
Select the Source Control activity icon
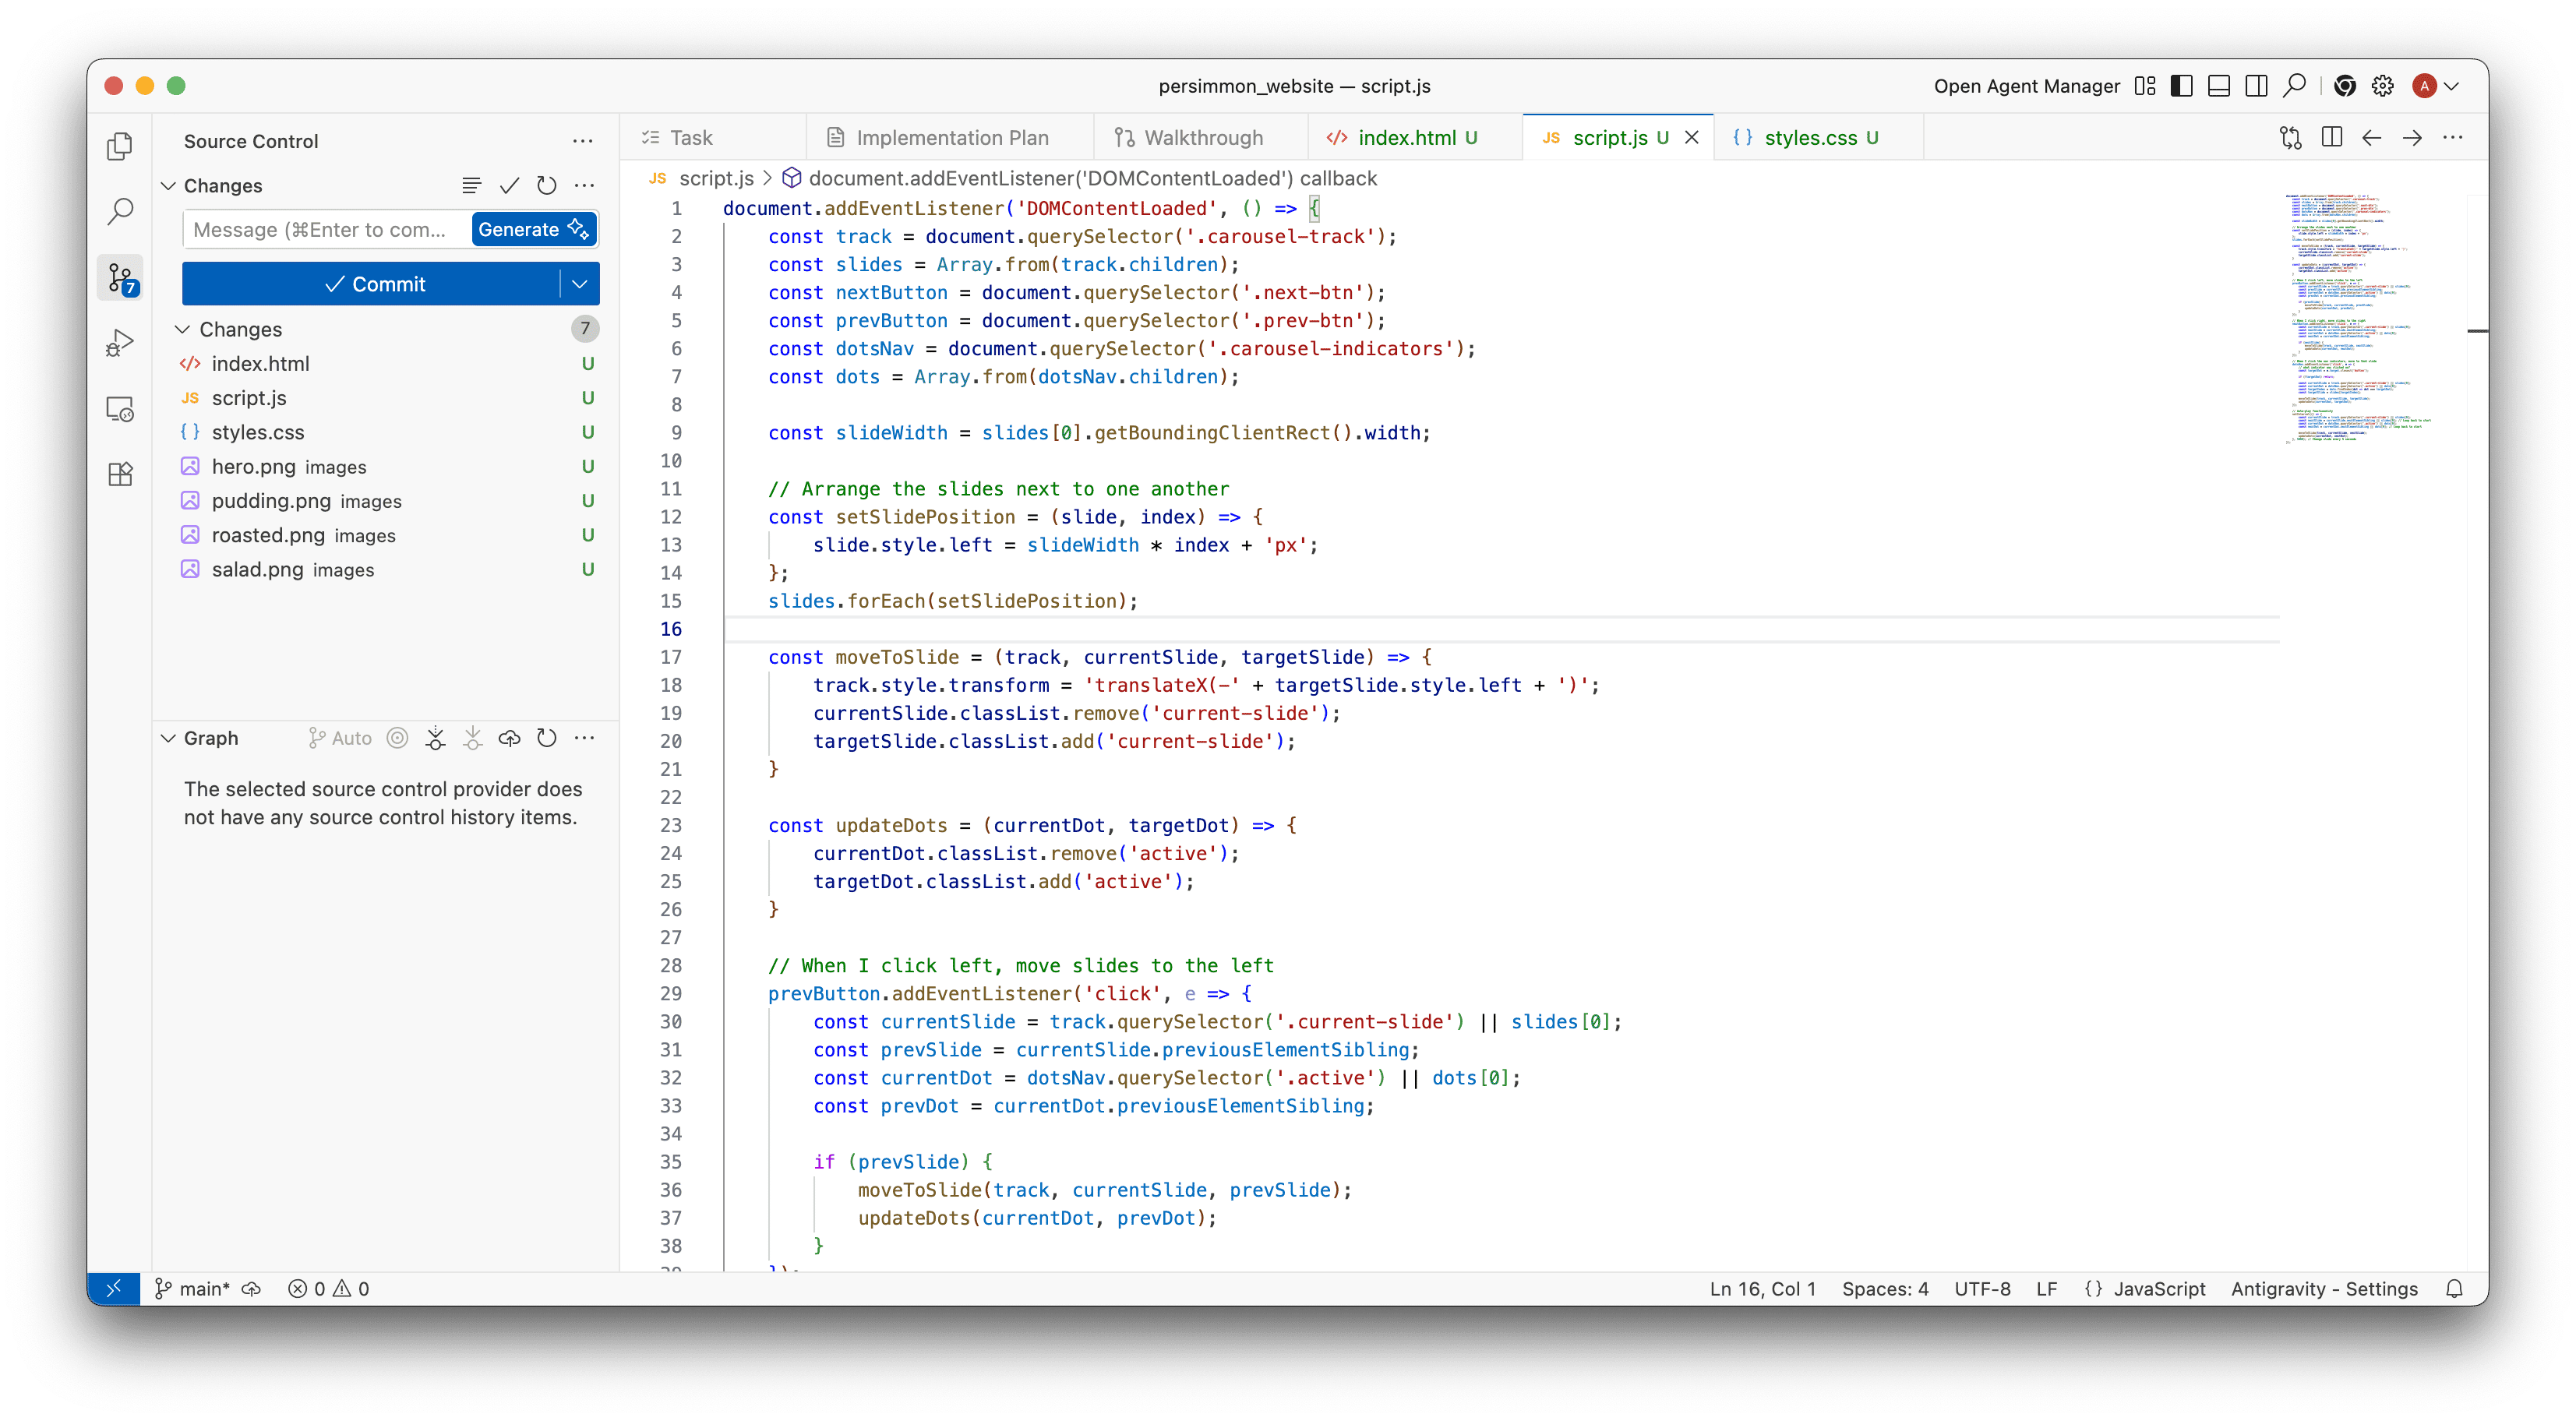(121, 278)
